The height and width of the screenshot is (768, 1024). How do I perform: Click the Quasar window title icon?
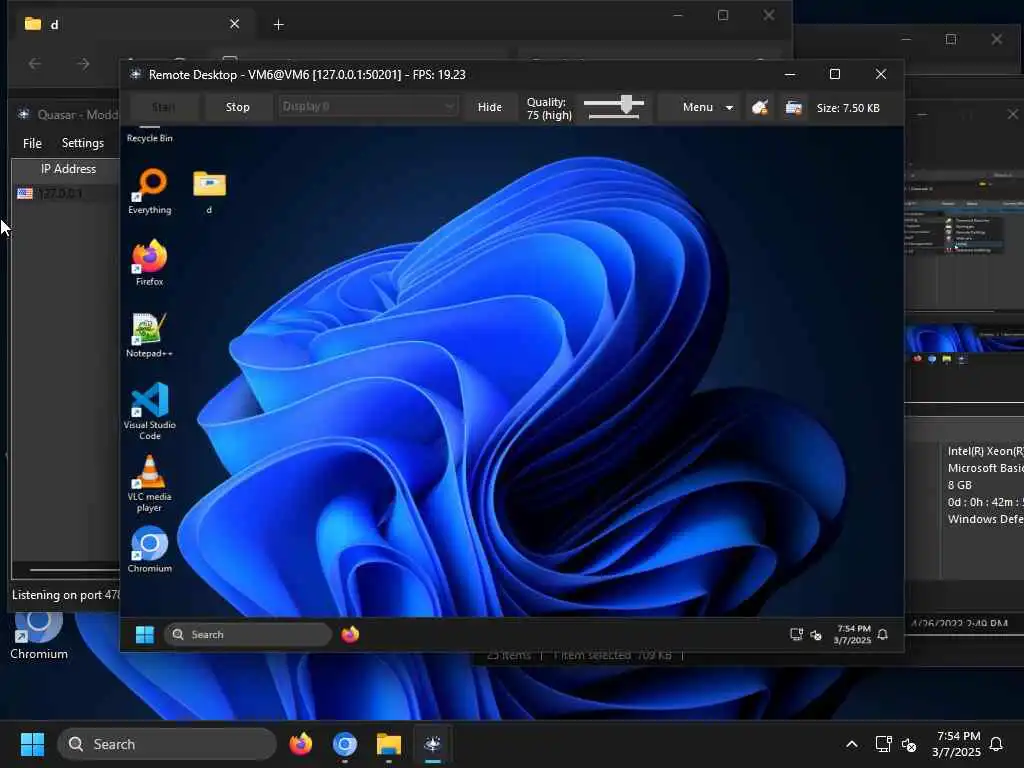(24, 114)
